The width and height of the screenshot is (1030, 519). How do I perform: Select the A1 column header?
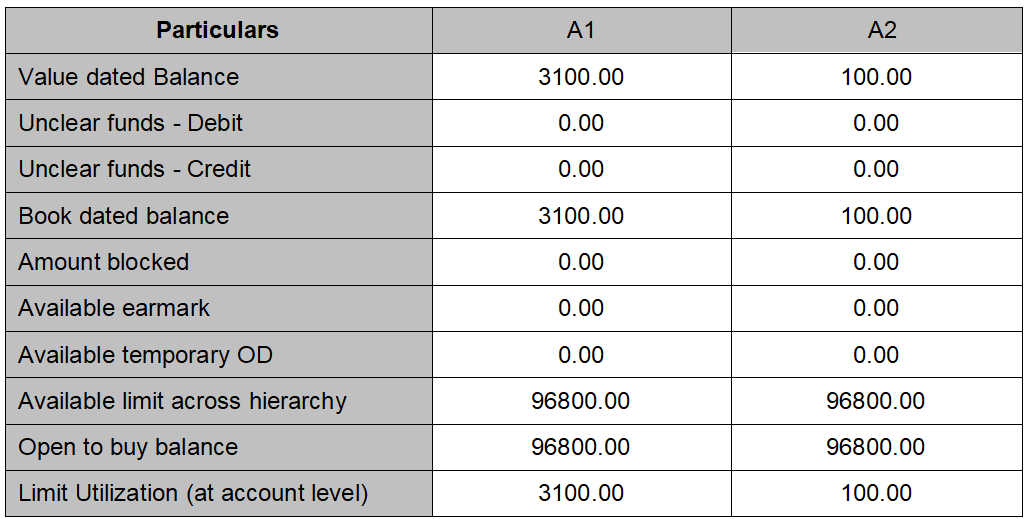pyautogui.click(x=581, y=30)
